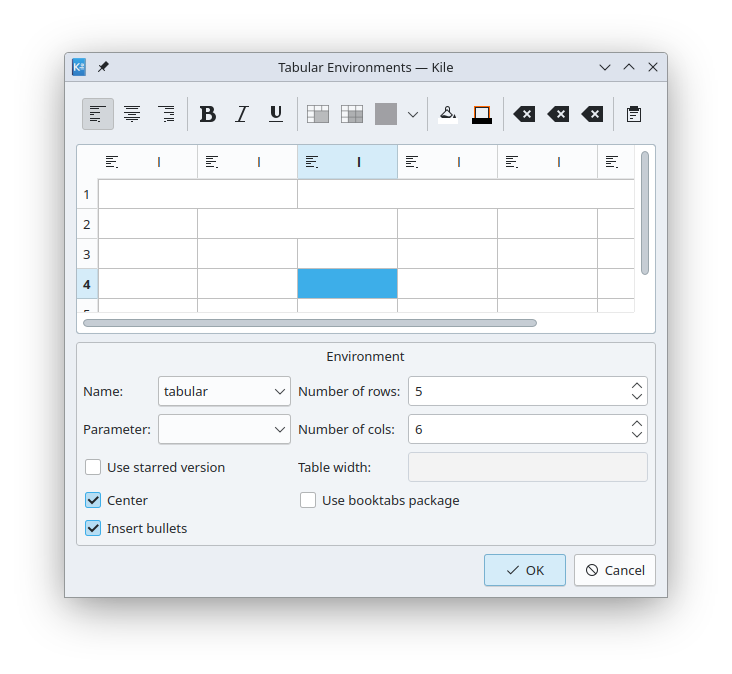The width and height of the screenshot is (732, 674).
Task: Apply Align Right to the cell
Action: [x=166, y=114]
